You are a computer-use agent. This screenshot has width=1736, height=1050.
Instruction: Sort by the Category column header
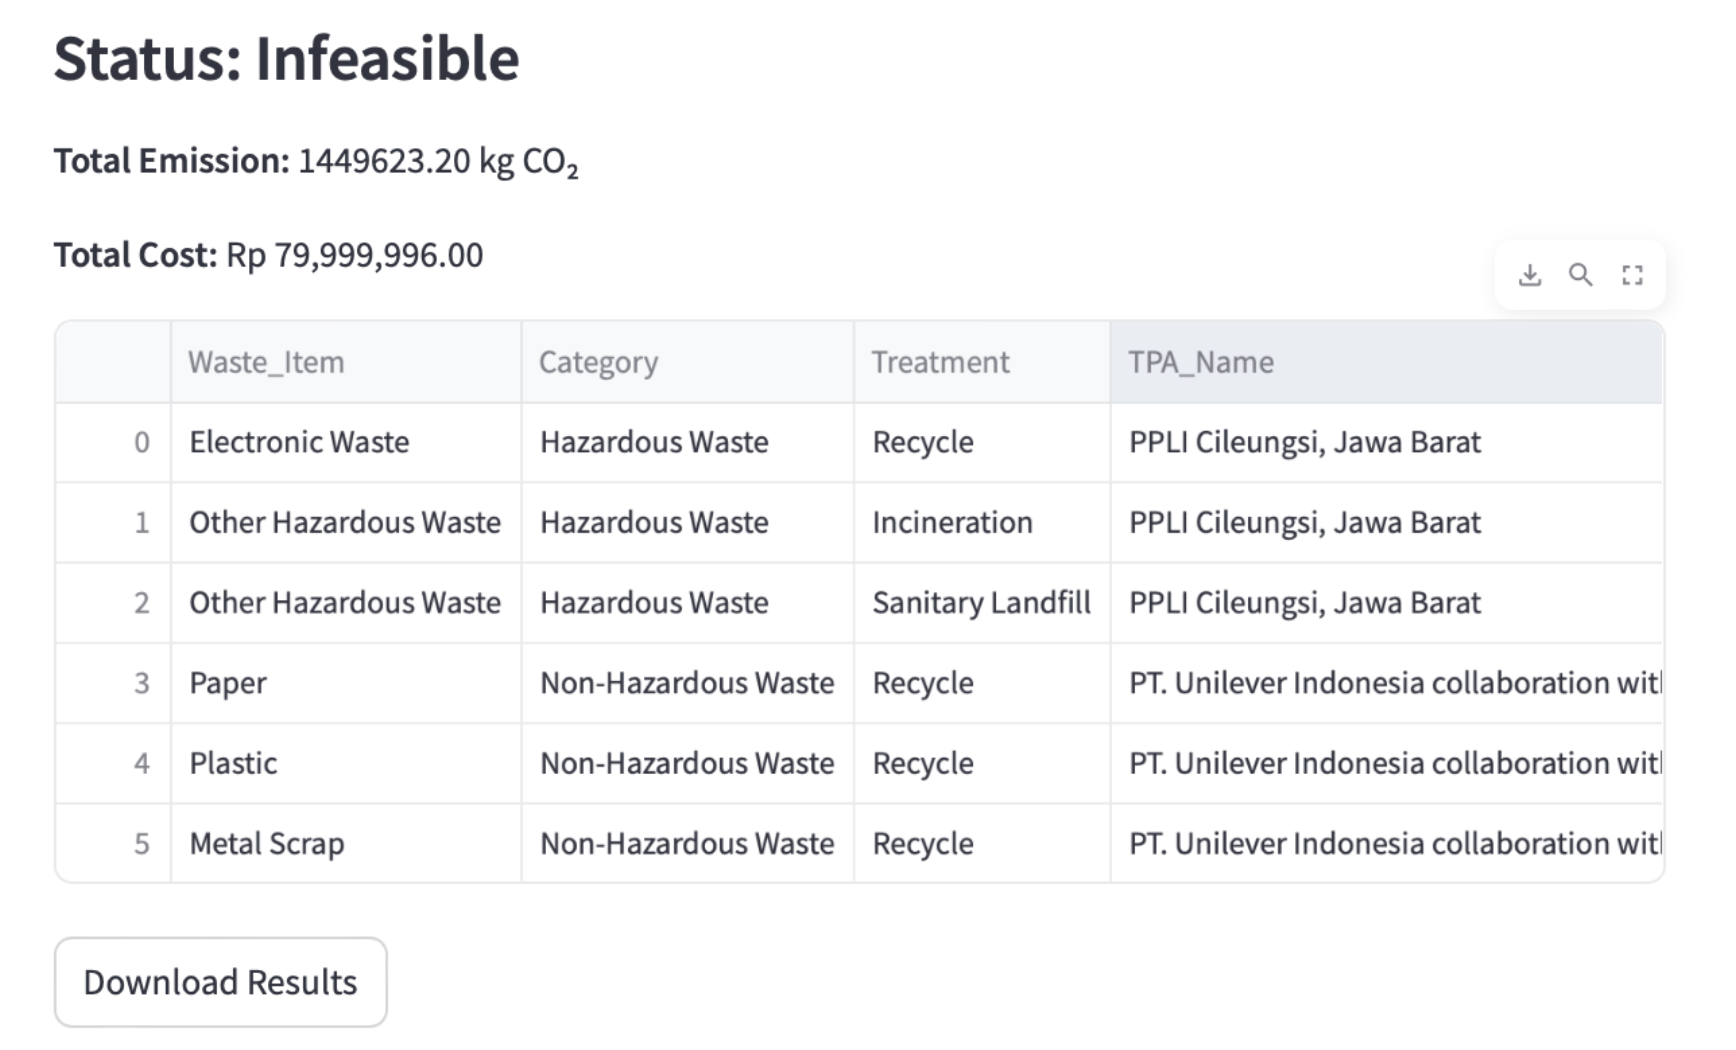[x=687, y=362]
